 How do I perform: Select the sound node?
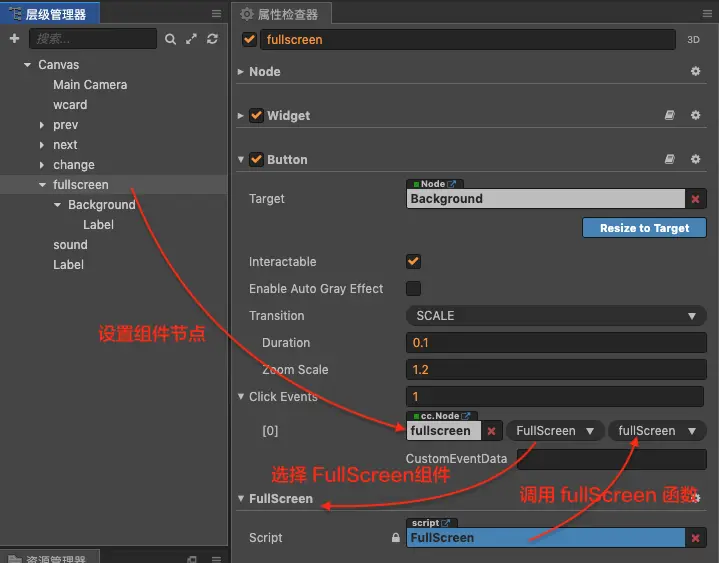click(70, 245)
